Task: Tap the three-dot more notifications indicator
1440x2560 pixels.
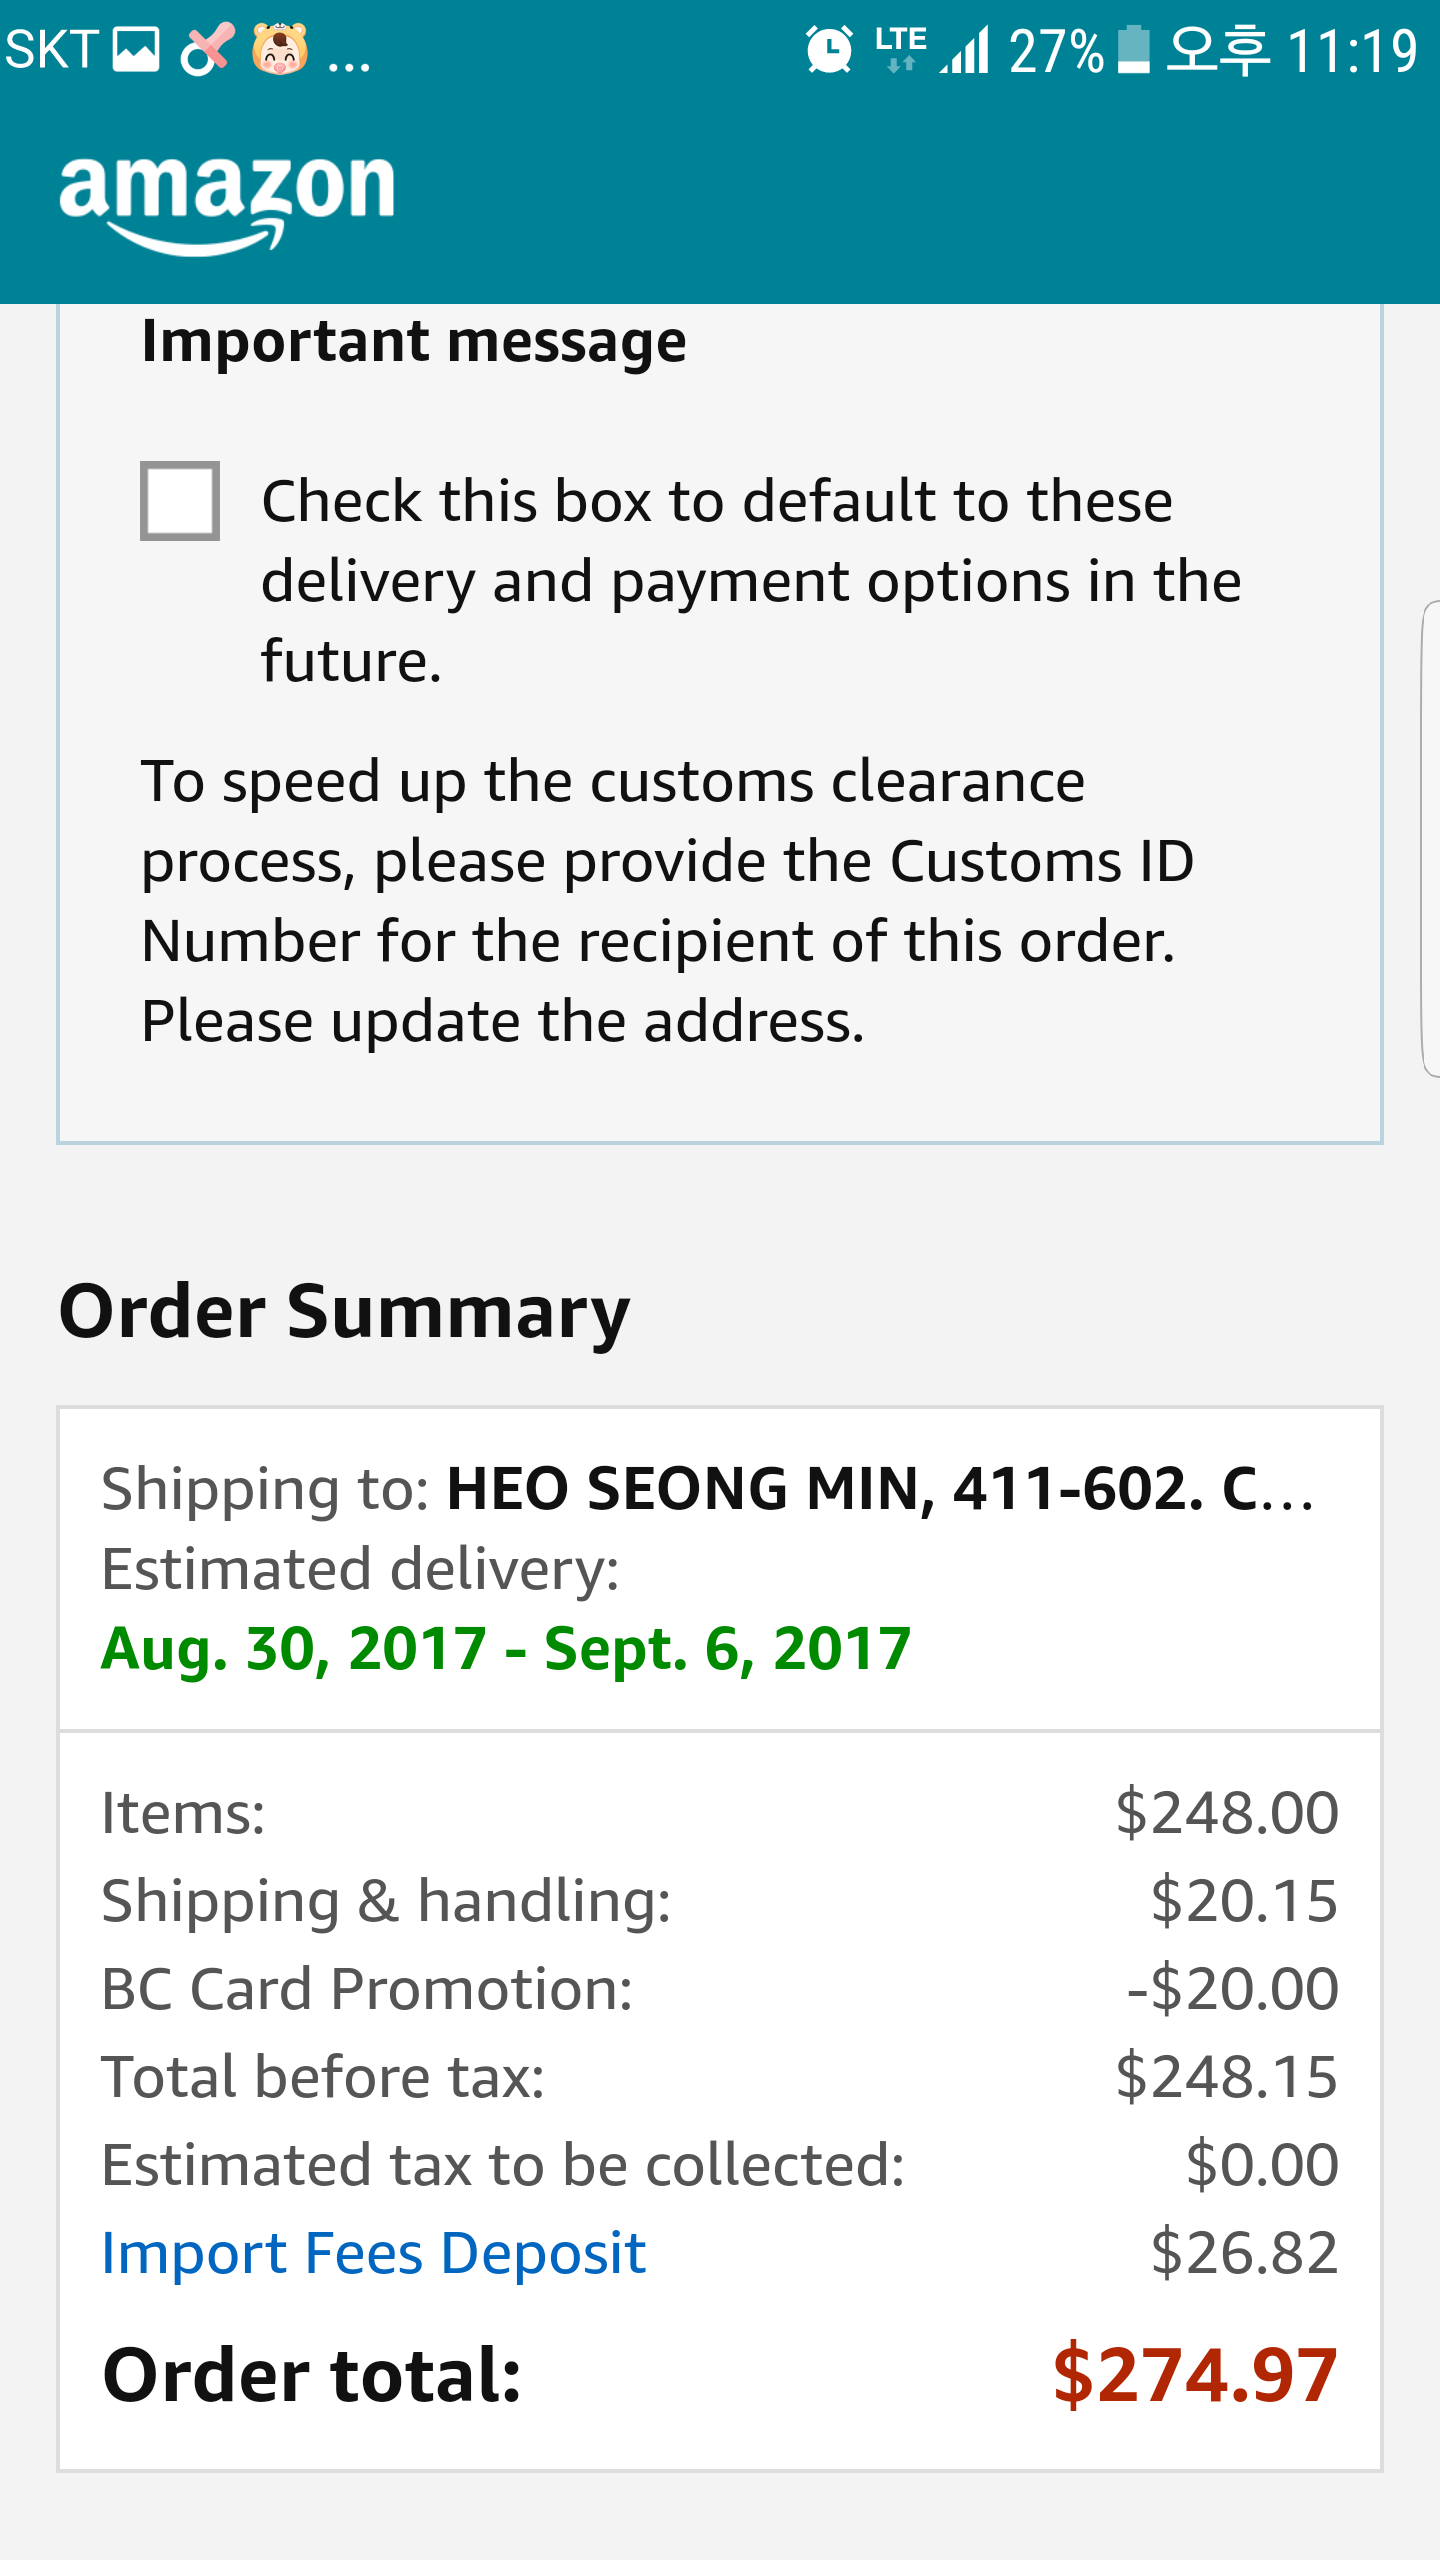Action: pyautogui.click(x=349, y=60)
